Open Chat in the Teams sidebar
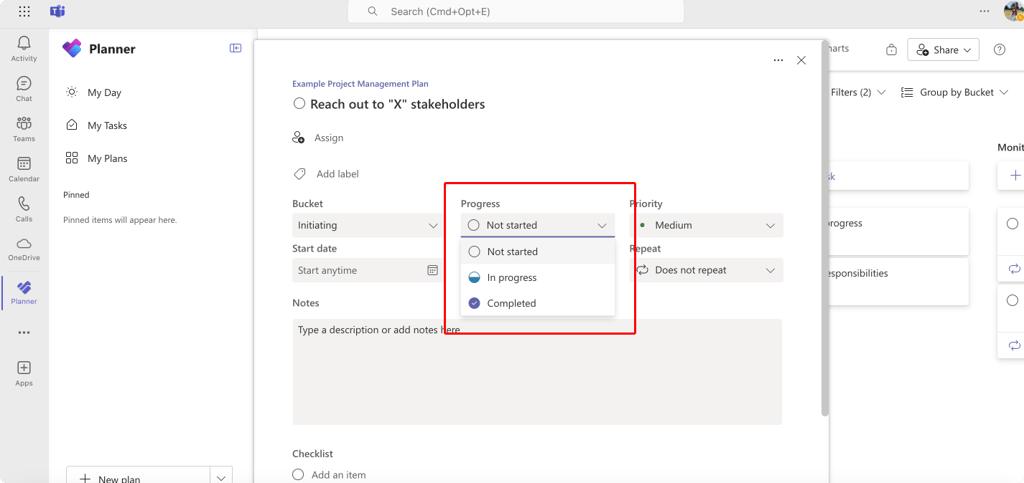Viewport: 1024px width, 483px height. [24, 84]
